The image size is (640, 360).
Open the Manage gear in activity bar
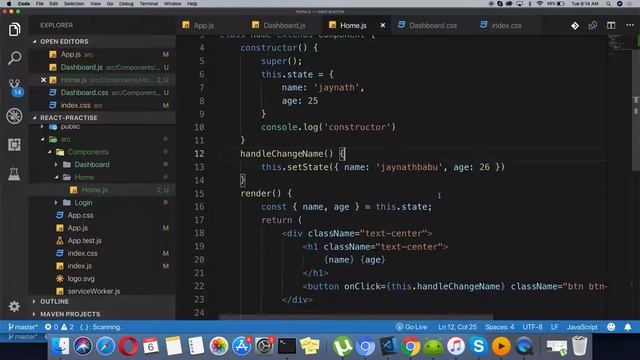[14, 306]
